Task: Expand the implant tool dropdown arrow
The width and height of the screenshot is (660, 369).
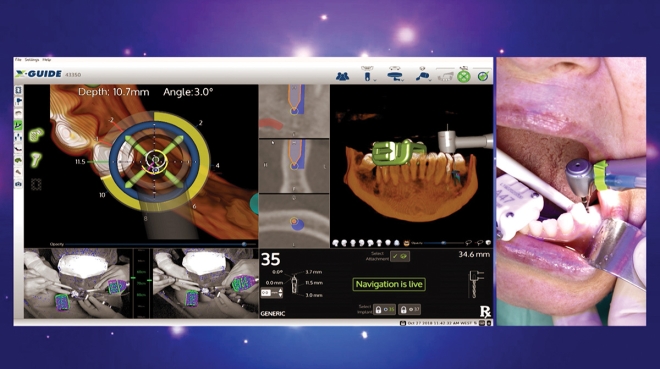Action: tap(375, 80)
